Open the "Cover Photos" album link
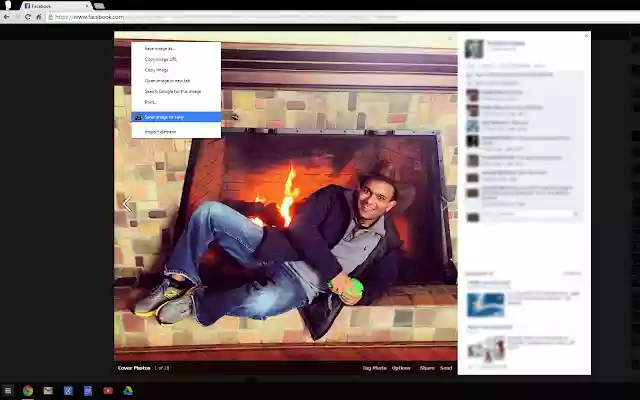 134,368
